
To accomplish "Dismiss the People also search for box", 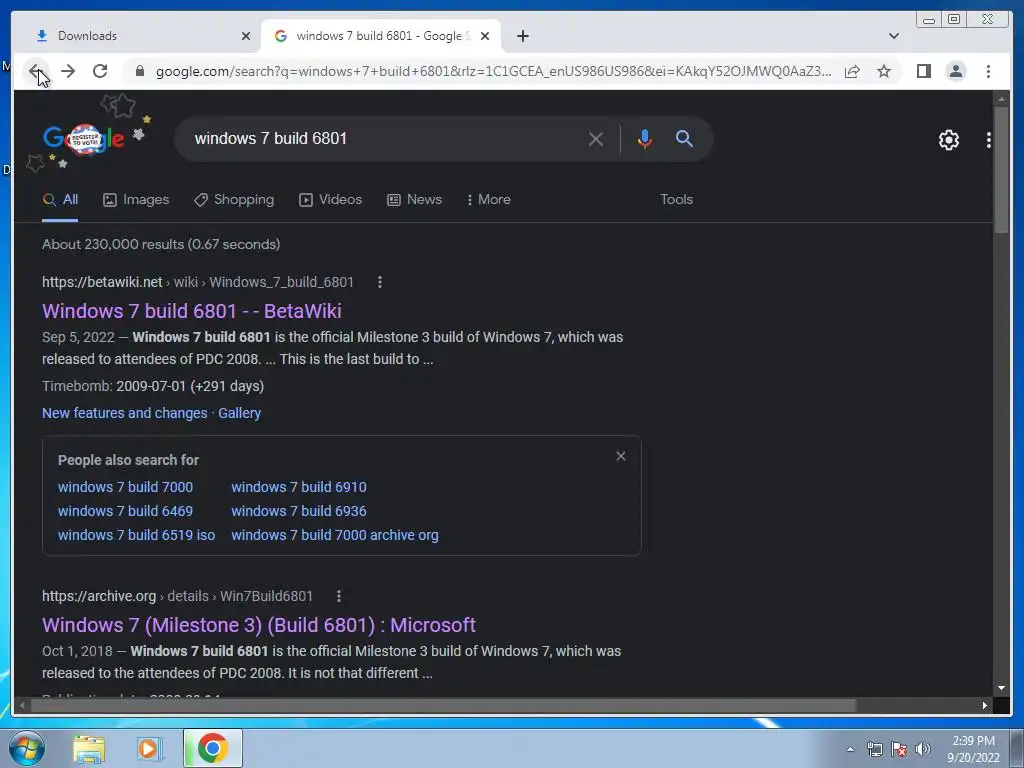I will [x=621, y=456].
